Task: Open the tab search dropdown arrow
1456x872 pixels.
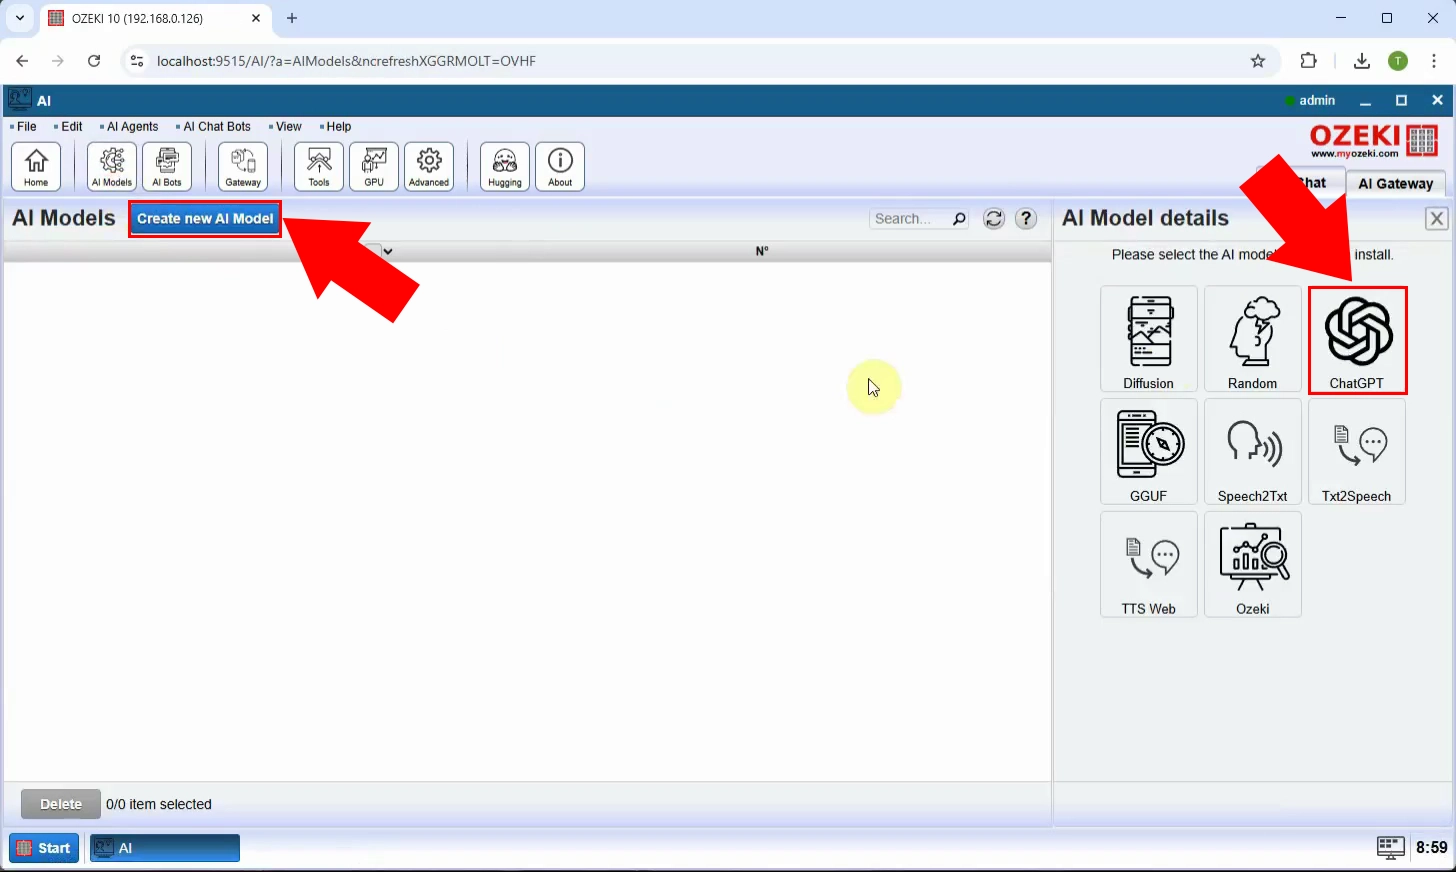Action: click(x=19, y=18)
